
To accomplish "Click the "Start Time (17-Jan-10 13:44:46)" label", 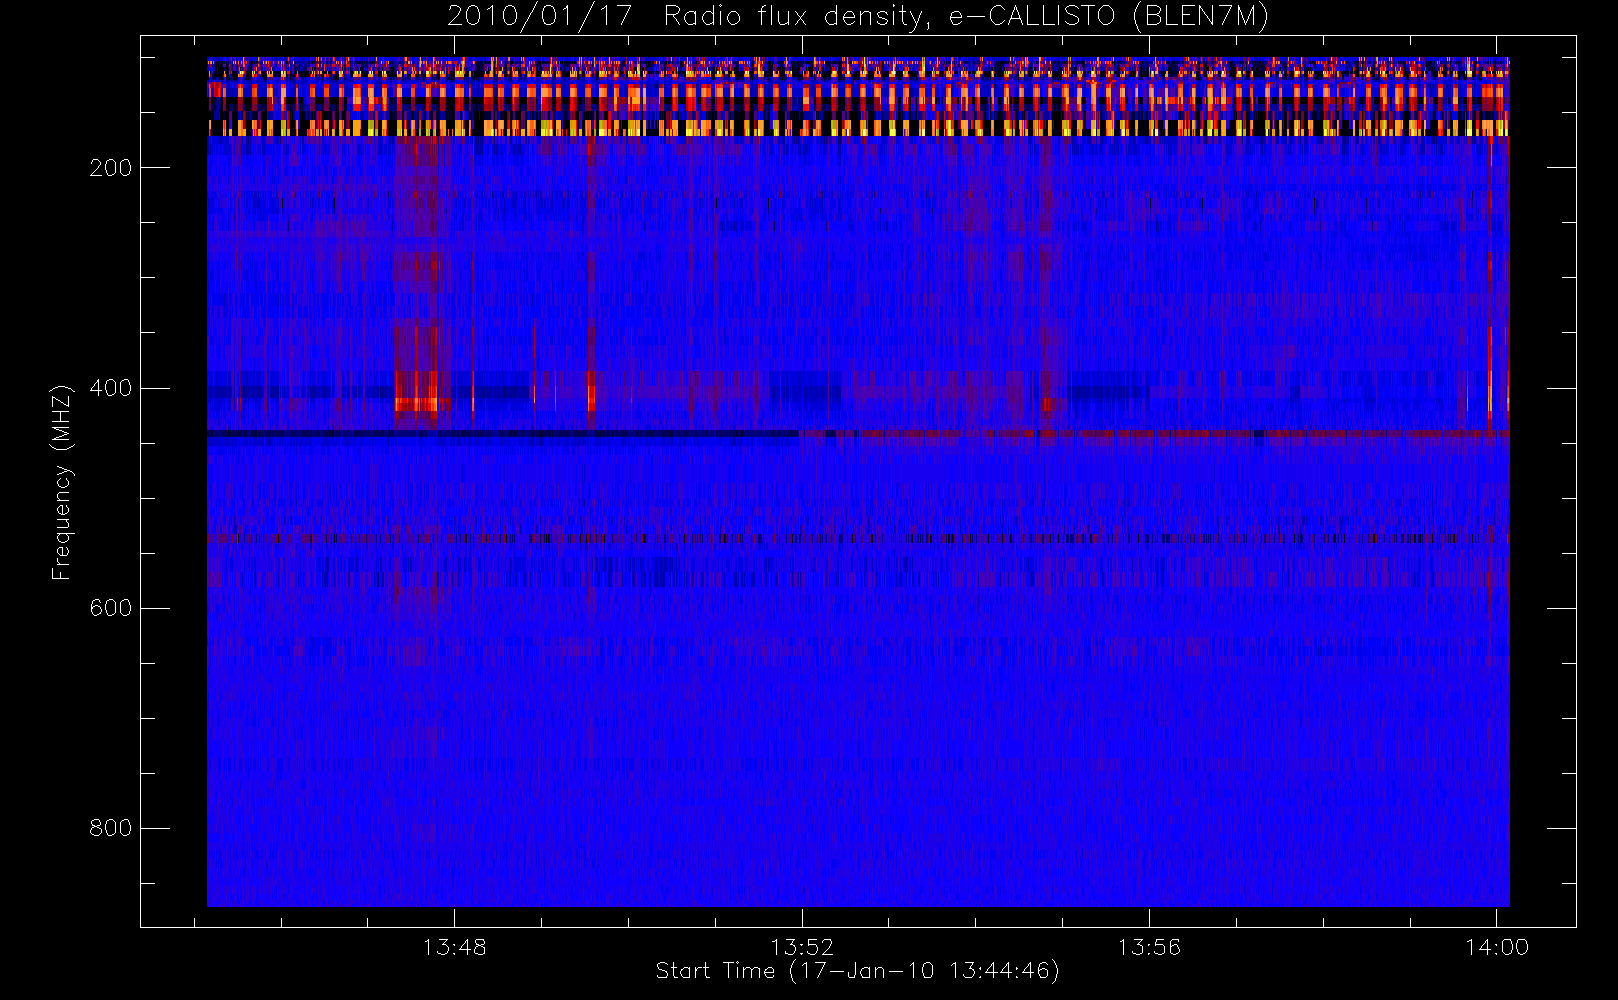I will pos(857,971).
